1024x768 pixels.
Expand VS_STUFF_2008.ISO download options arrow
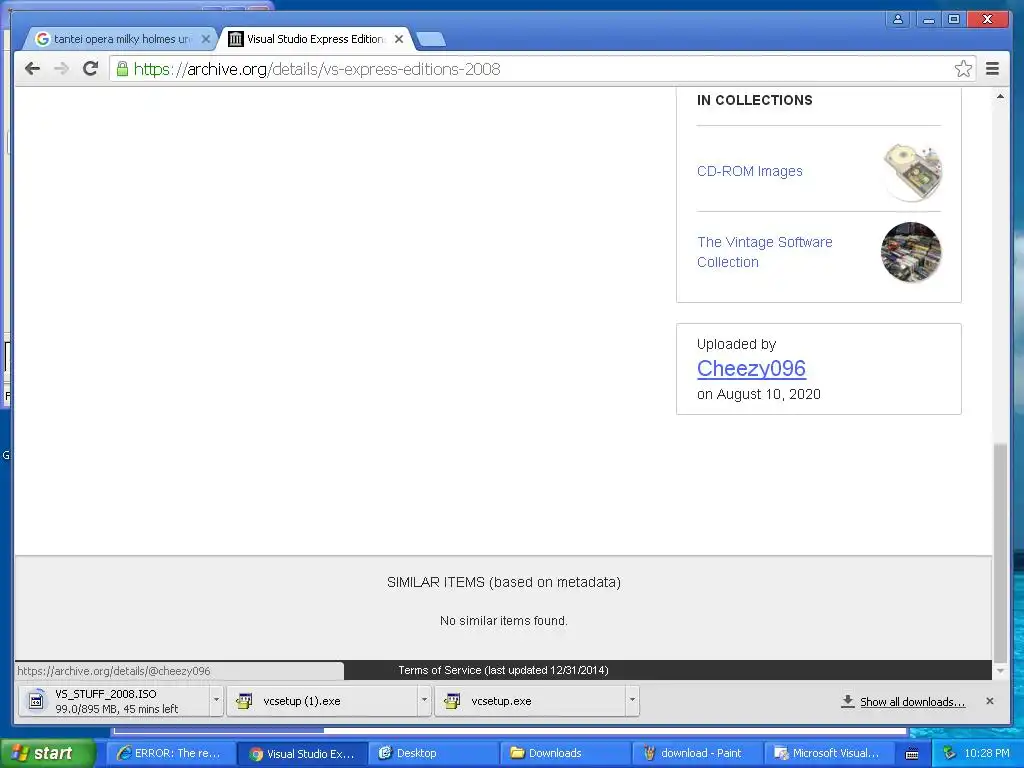point(216,700)
